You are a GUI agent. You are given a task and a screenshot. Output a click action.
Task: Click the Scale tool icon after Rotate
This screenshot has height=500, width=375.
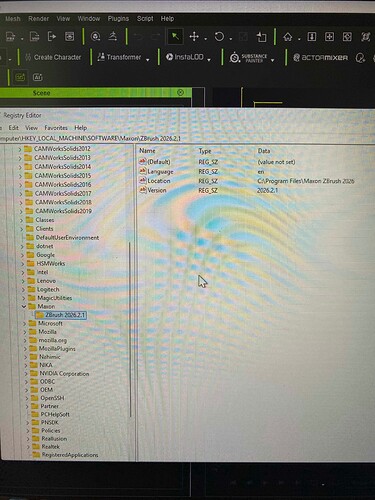244,37
